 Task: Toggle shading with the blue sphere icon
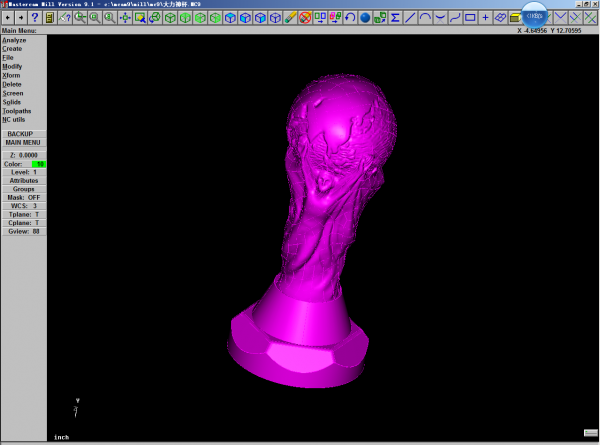pos(365,18)
